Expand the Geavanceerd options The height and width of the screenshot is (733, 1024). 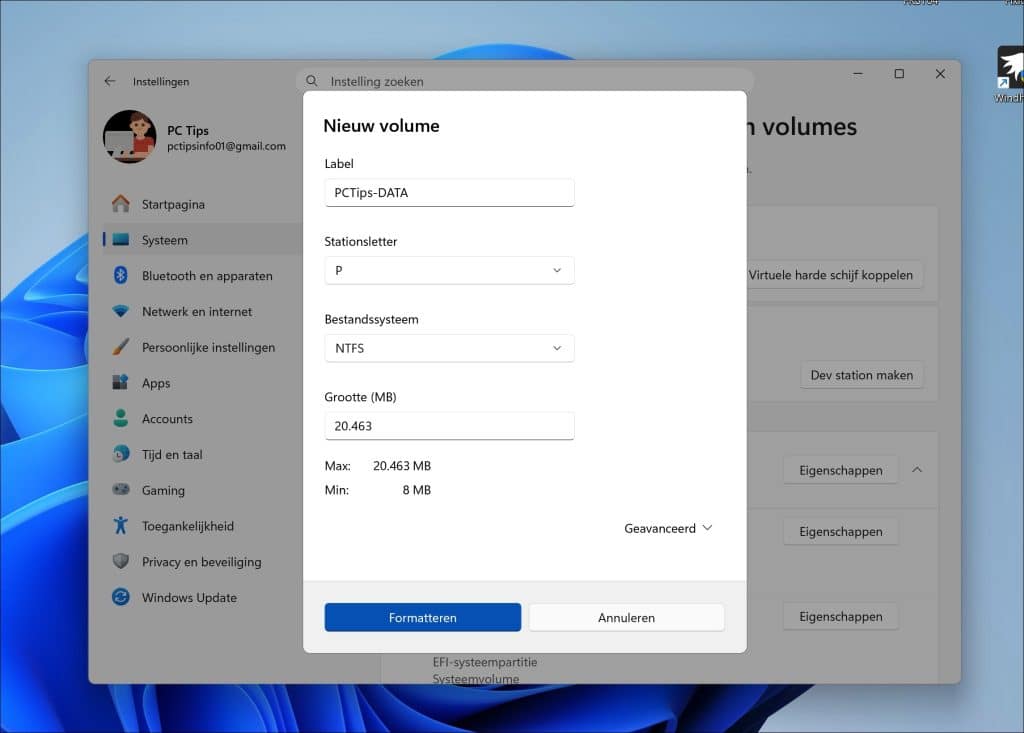tap(668, 528)
